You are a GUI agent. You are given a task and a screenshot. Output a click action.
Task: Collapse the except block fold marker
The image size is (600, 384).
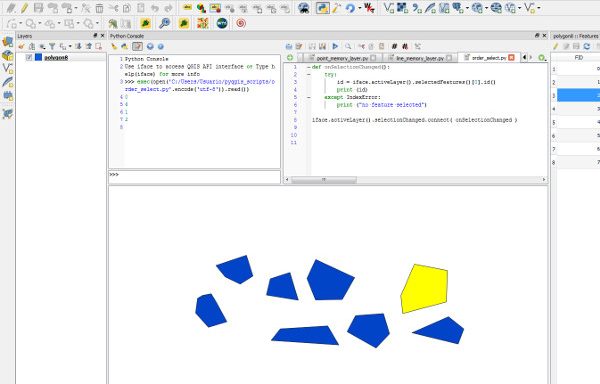(x=309, y=98)
